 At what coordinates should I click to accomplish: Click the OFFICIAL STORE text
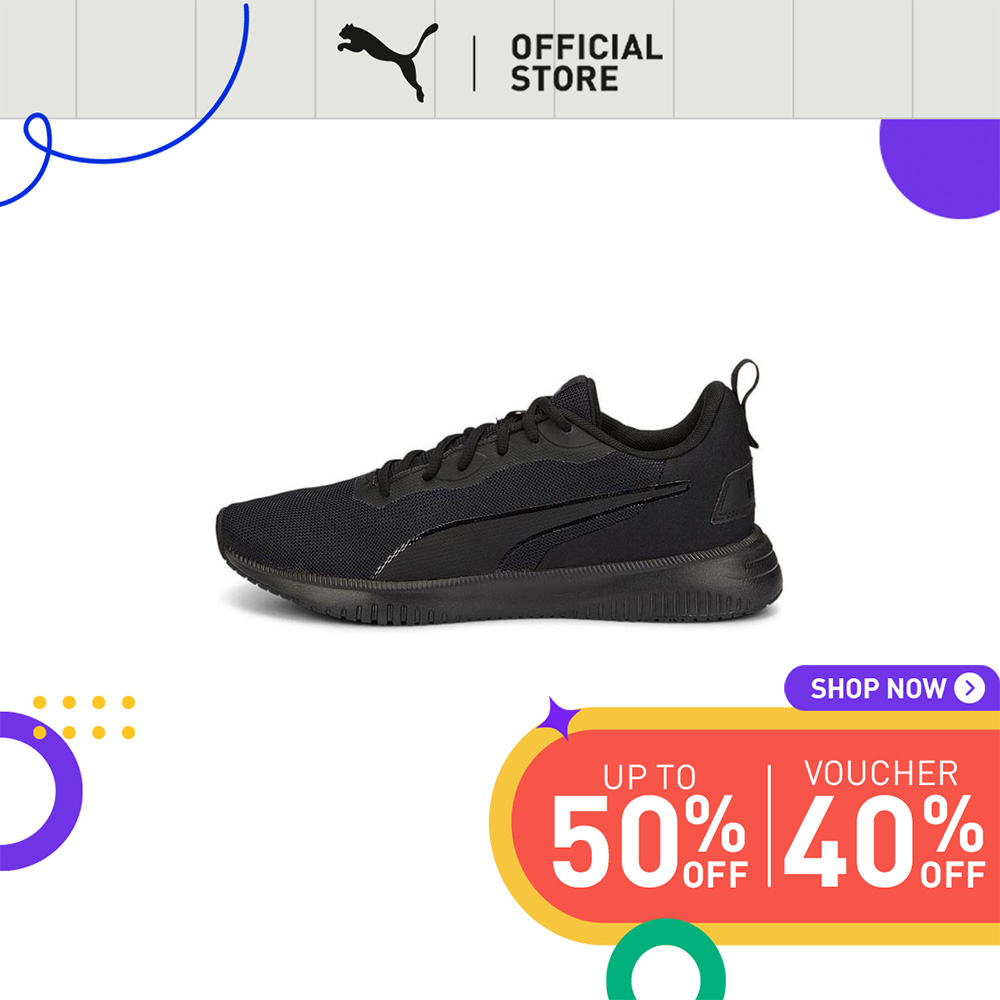(x=586, y=63)
